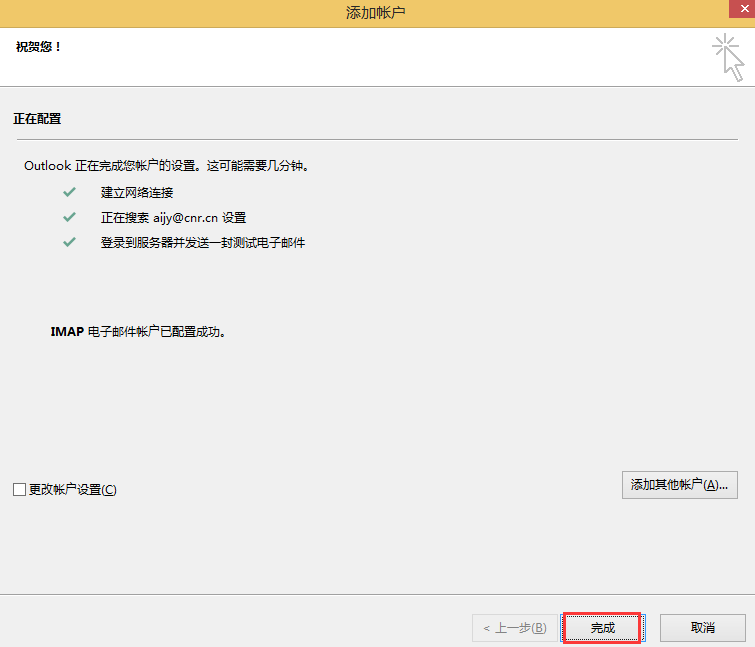
Task: Click the Outlook 正在完成您帐户的设置 line
Action: [167, 166]
